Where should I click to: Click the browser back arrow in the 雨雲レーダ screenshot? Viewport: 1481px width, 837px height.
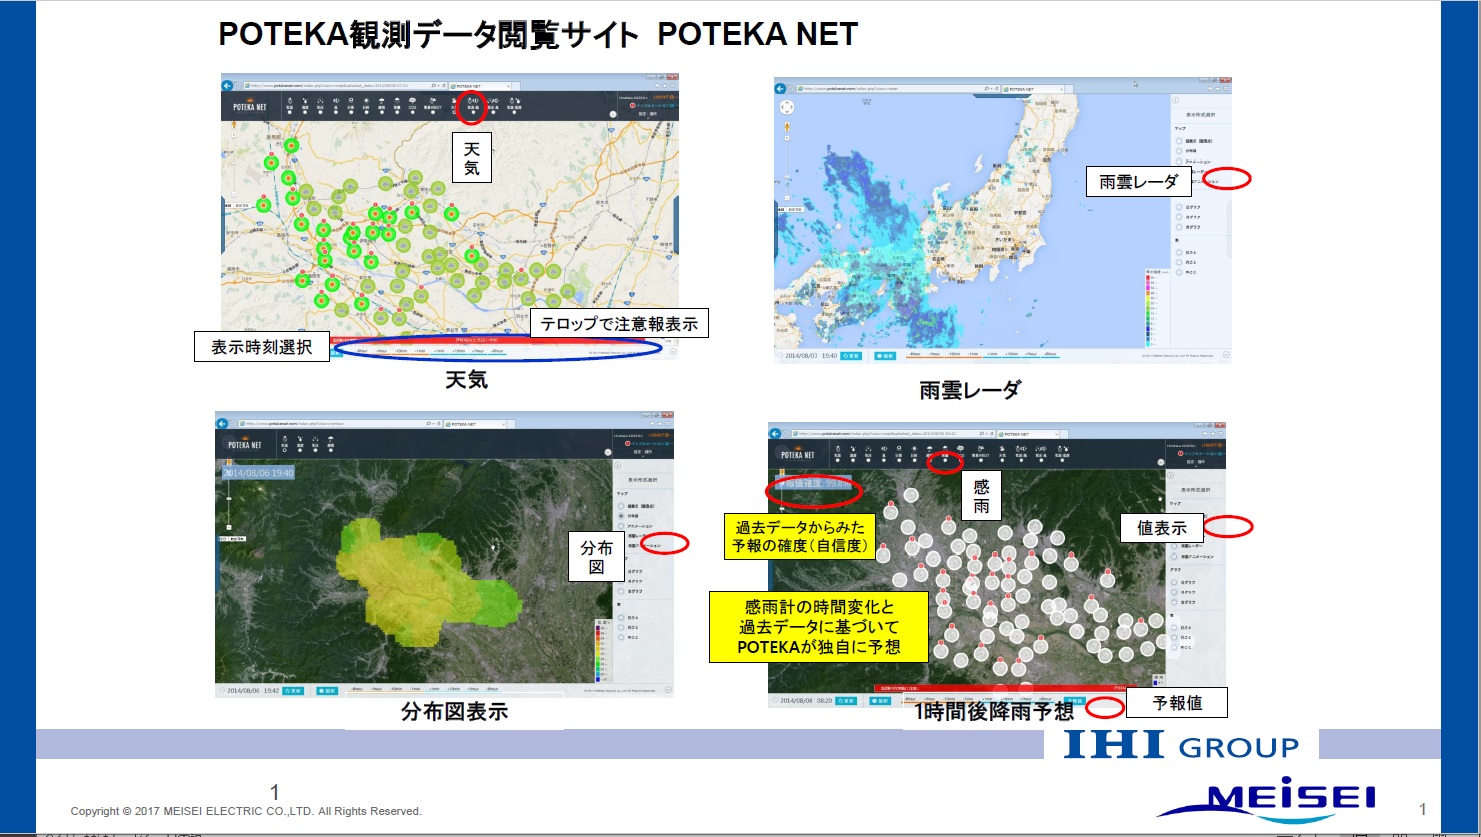click(x=780, y=89)
